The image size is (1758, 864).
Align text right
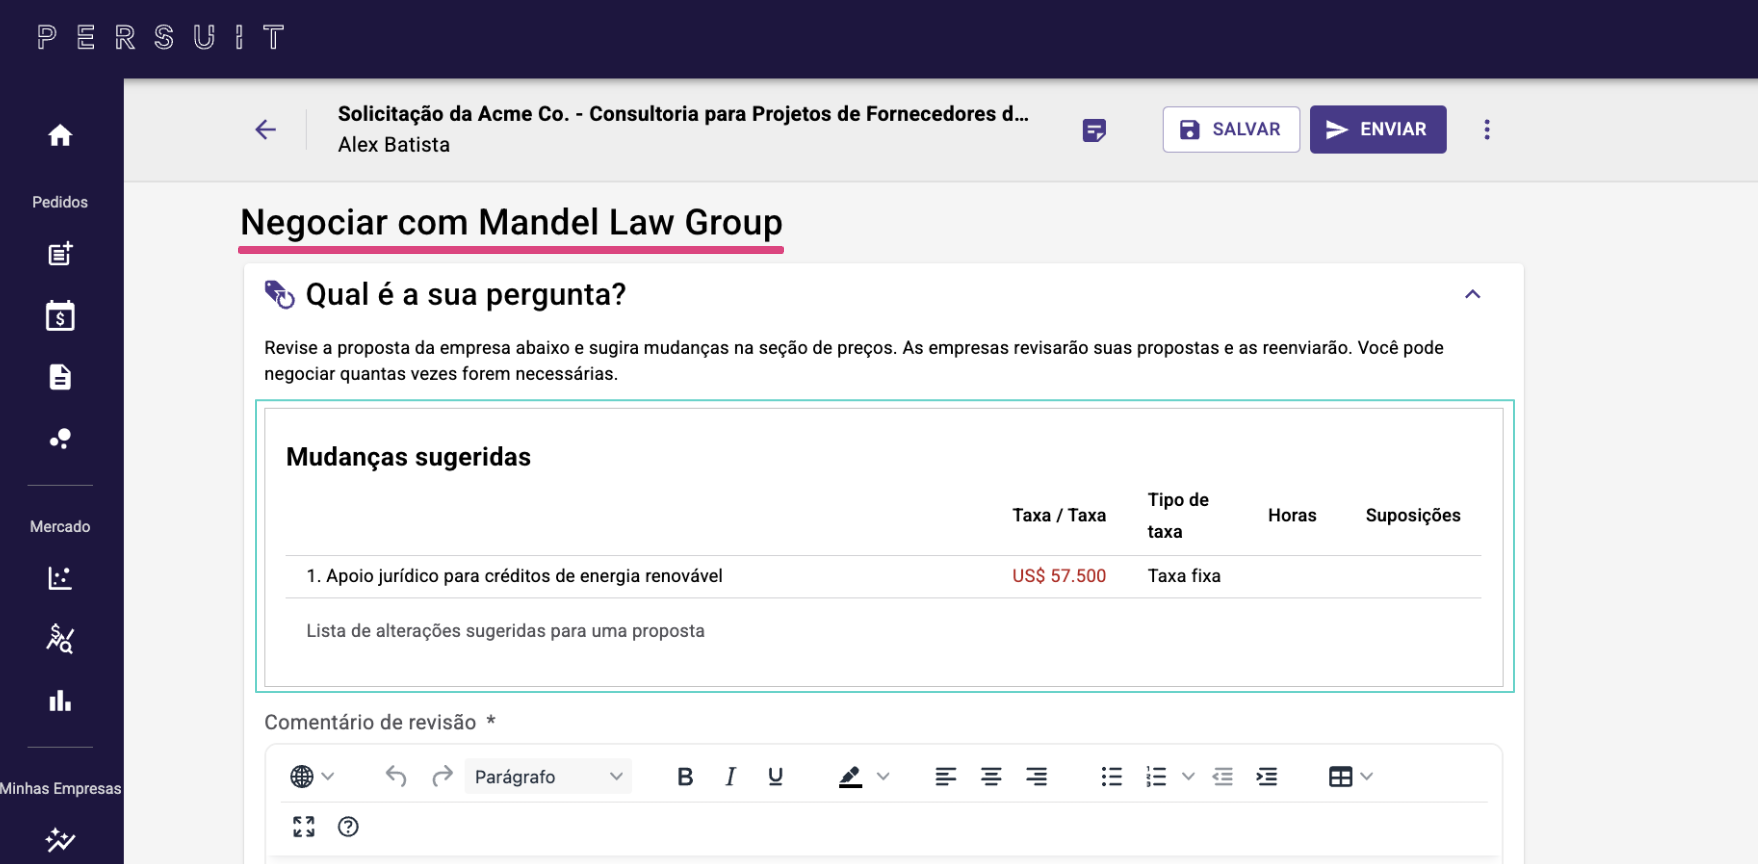click(1036, 776)
